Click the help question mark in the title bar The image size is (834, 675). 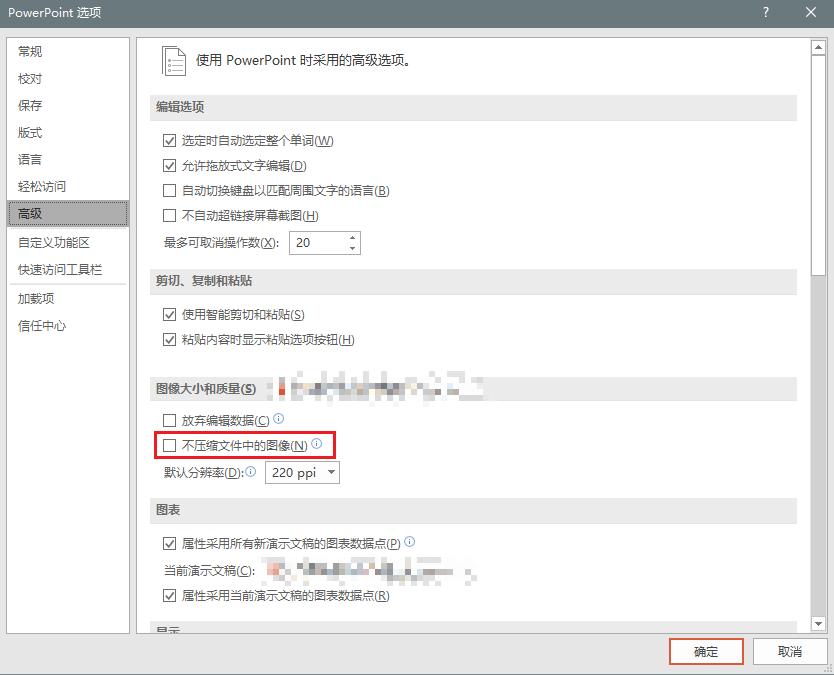(x=765, y=13)
